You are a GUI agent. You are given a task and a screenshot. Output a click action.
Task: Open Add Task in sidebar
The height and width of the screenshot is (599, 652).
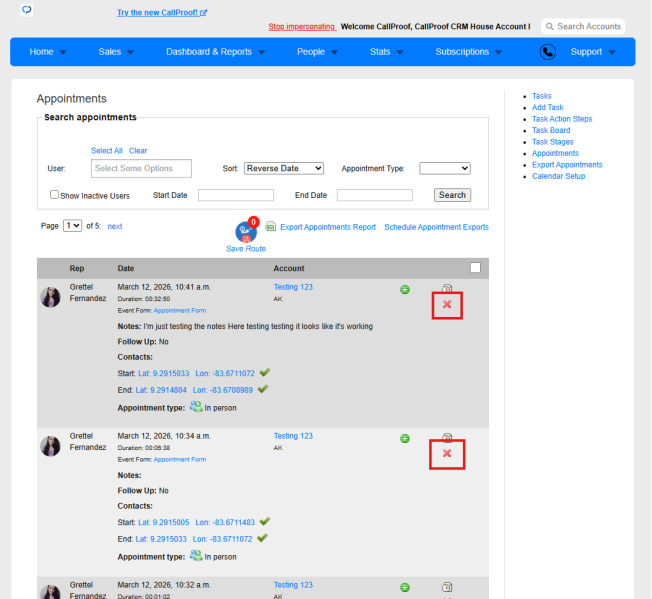[548, 107]
